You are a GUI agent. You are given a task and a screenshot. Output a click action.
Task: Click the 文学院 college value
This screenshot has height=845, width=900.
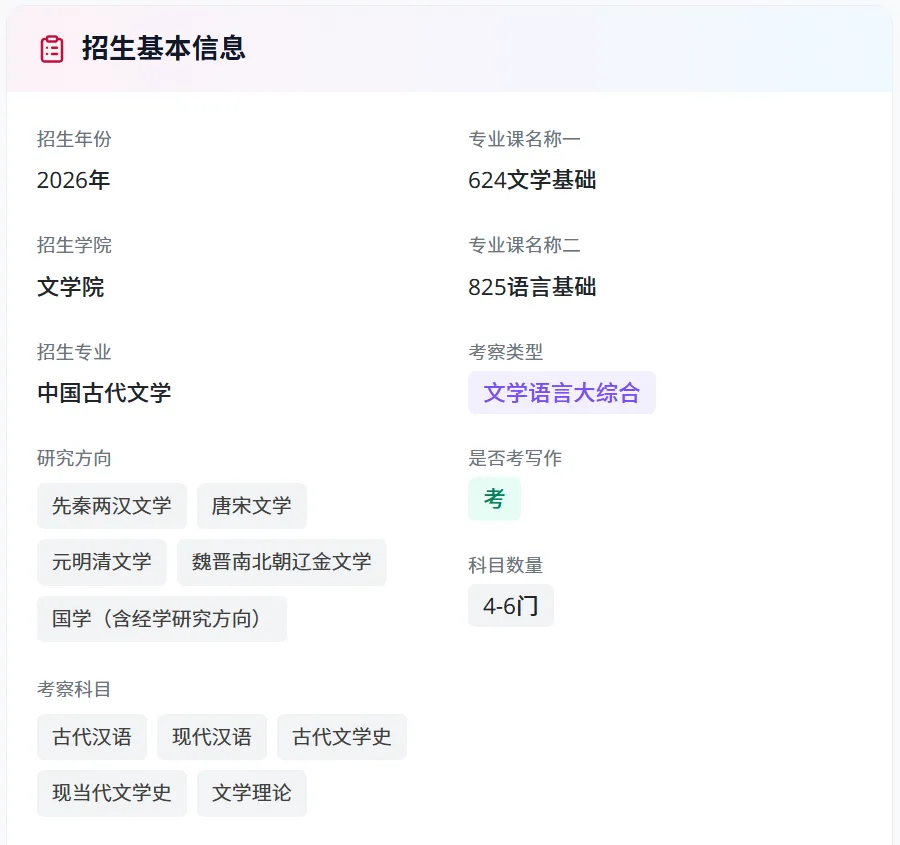coord(71,288)
